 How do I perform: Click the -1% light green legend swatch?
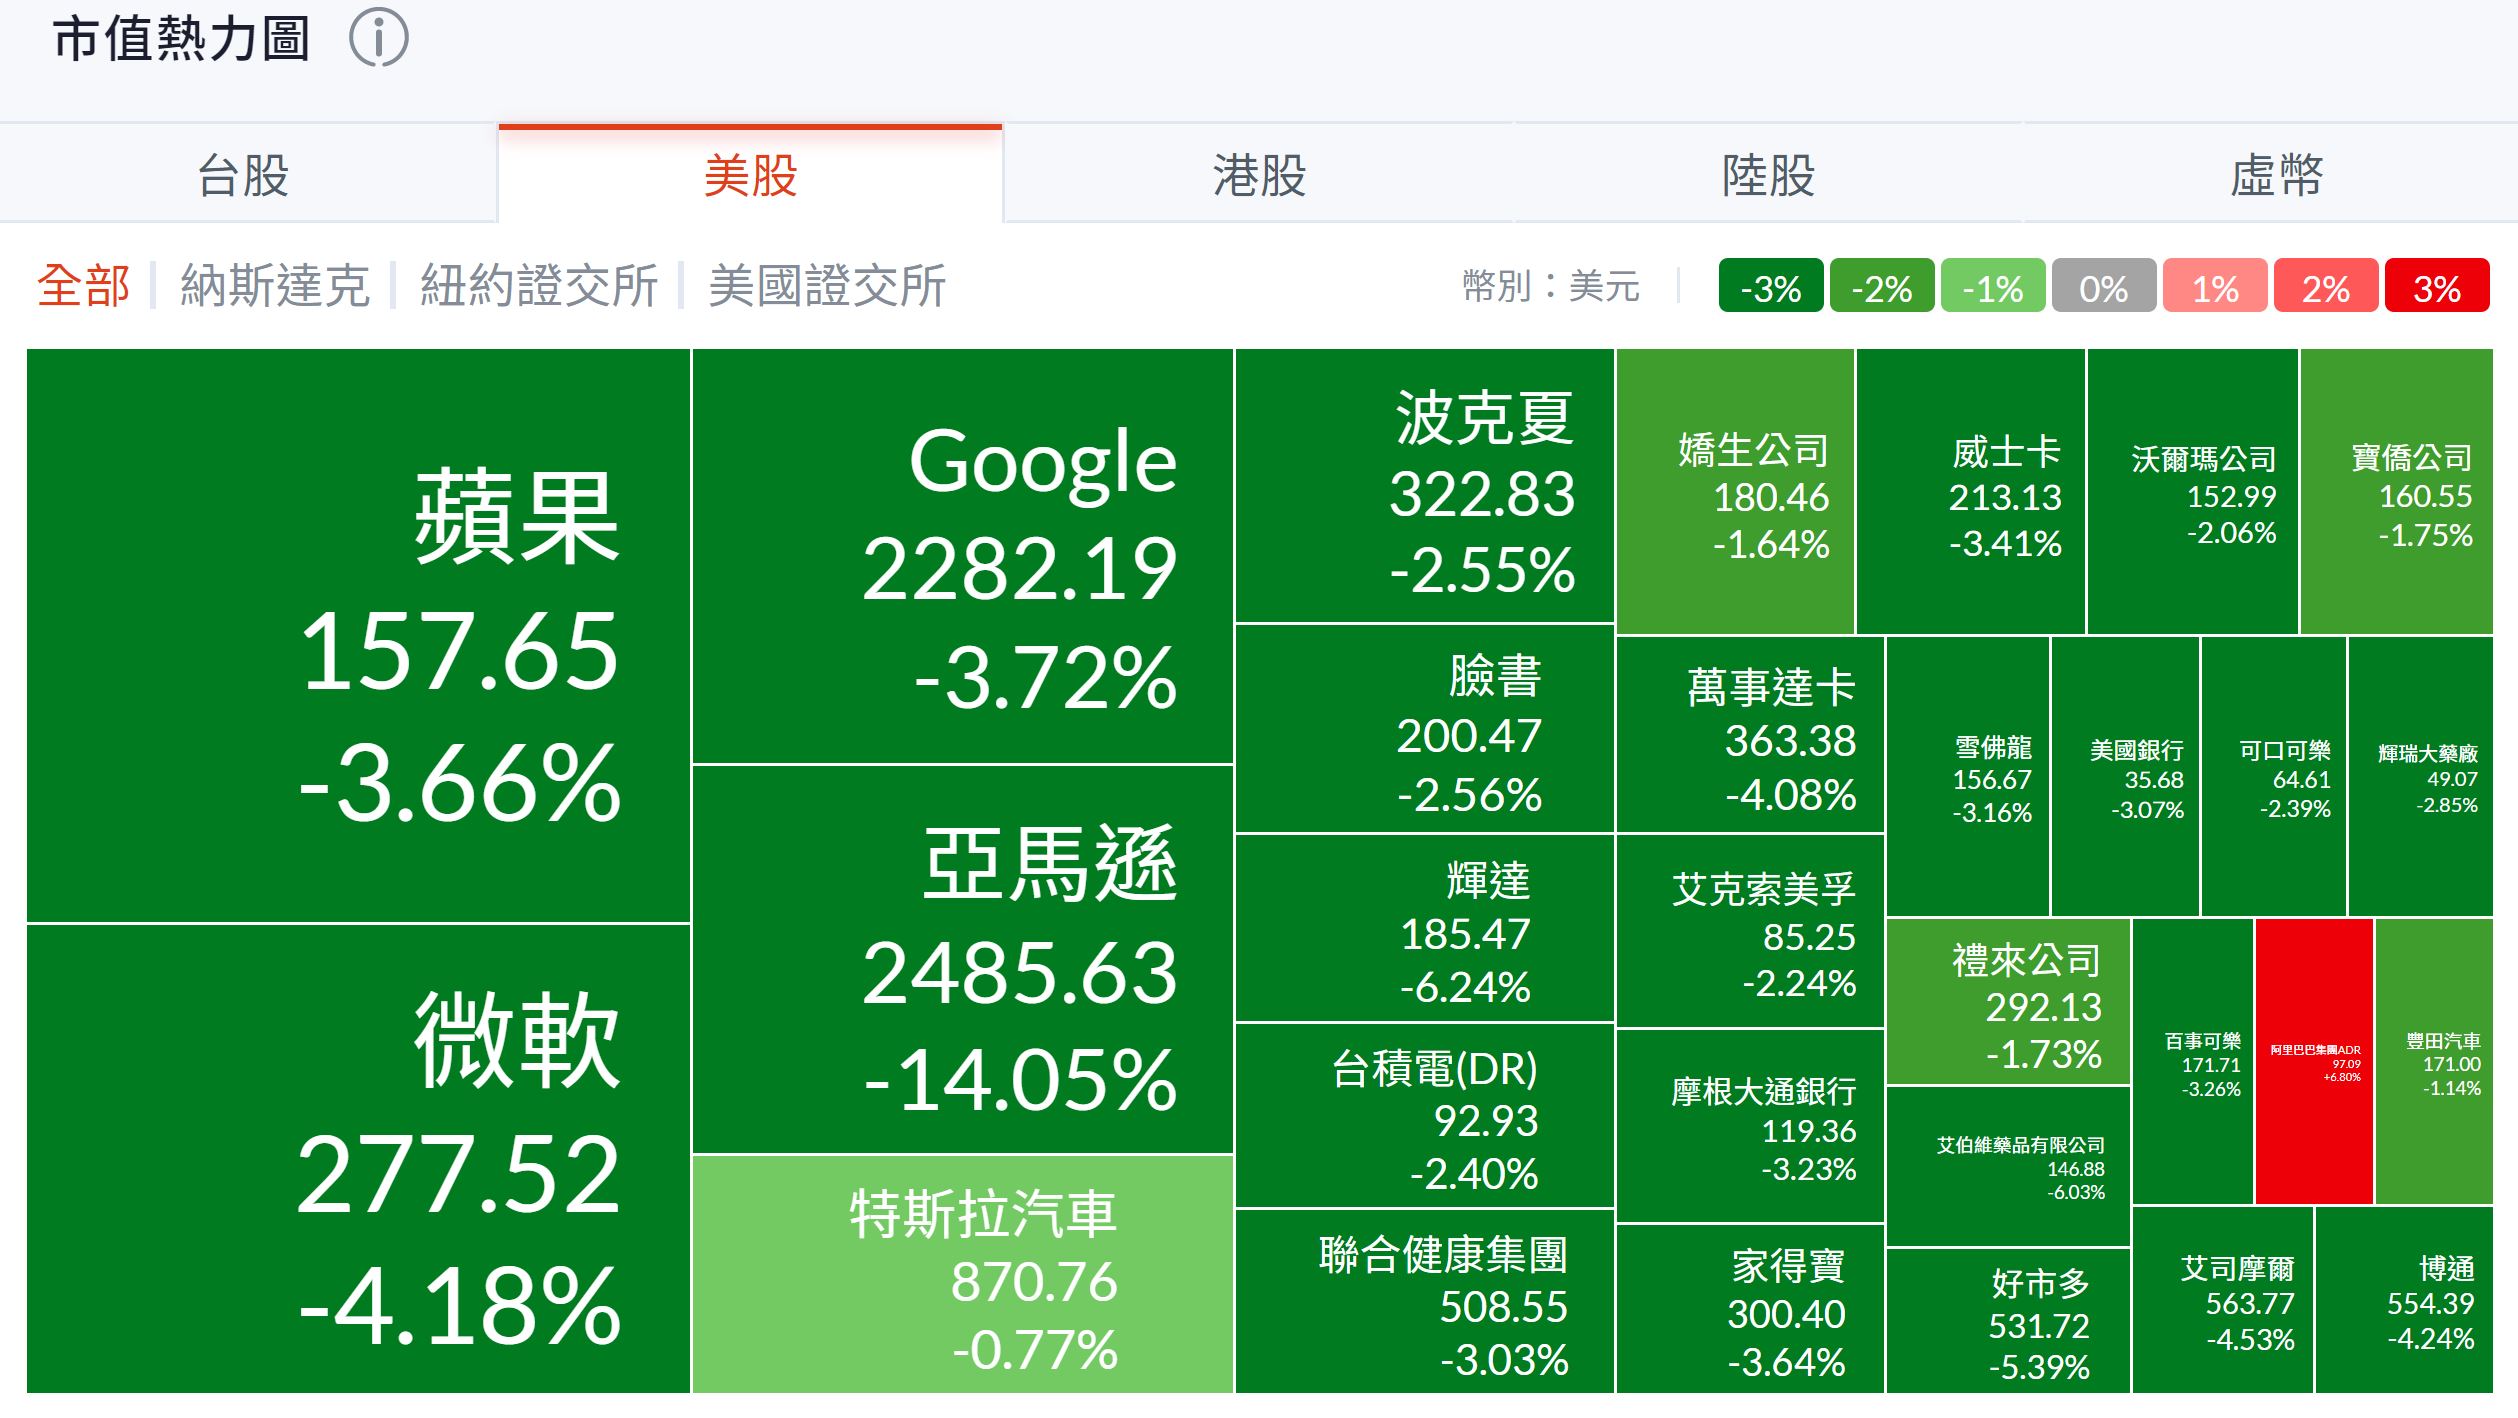(1992, 288)
